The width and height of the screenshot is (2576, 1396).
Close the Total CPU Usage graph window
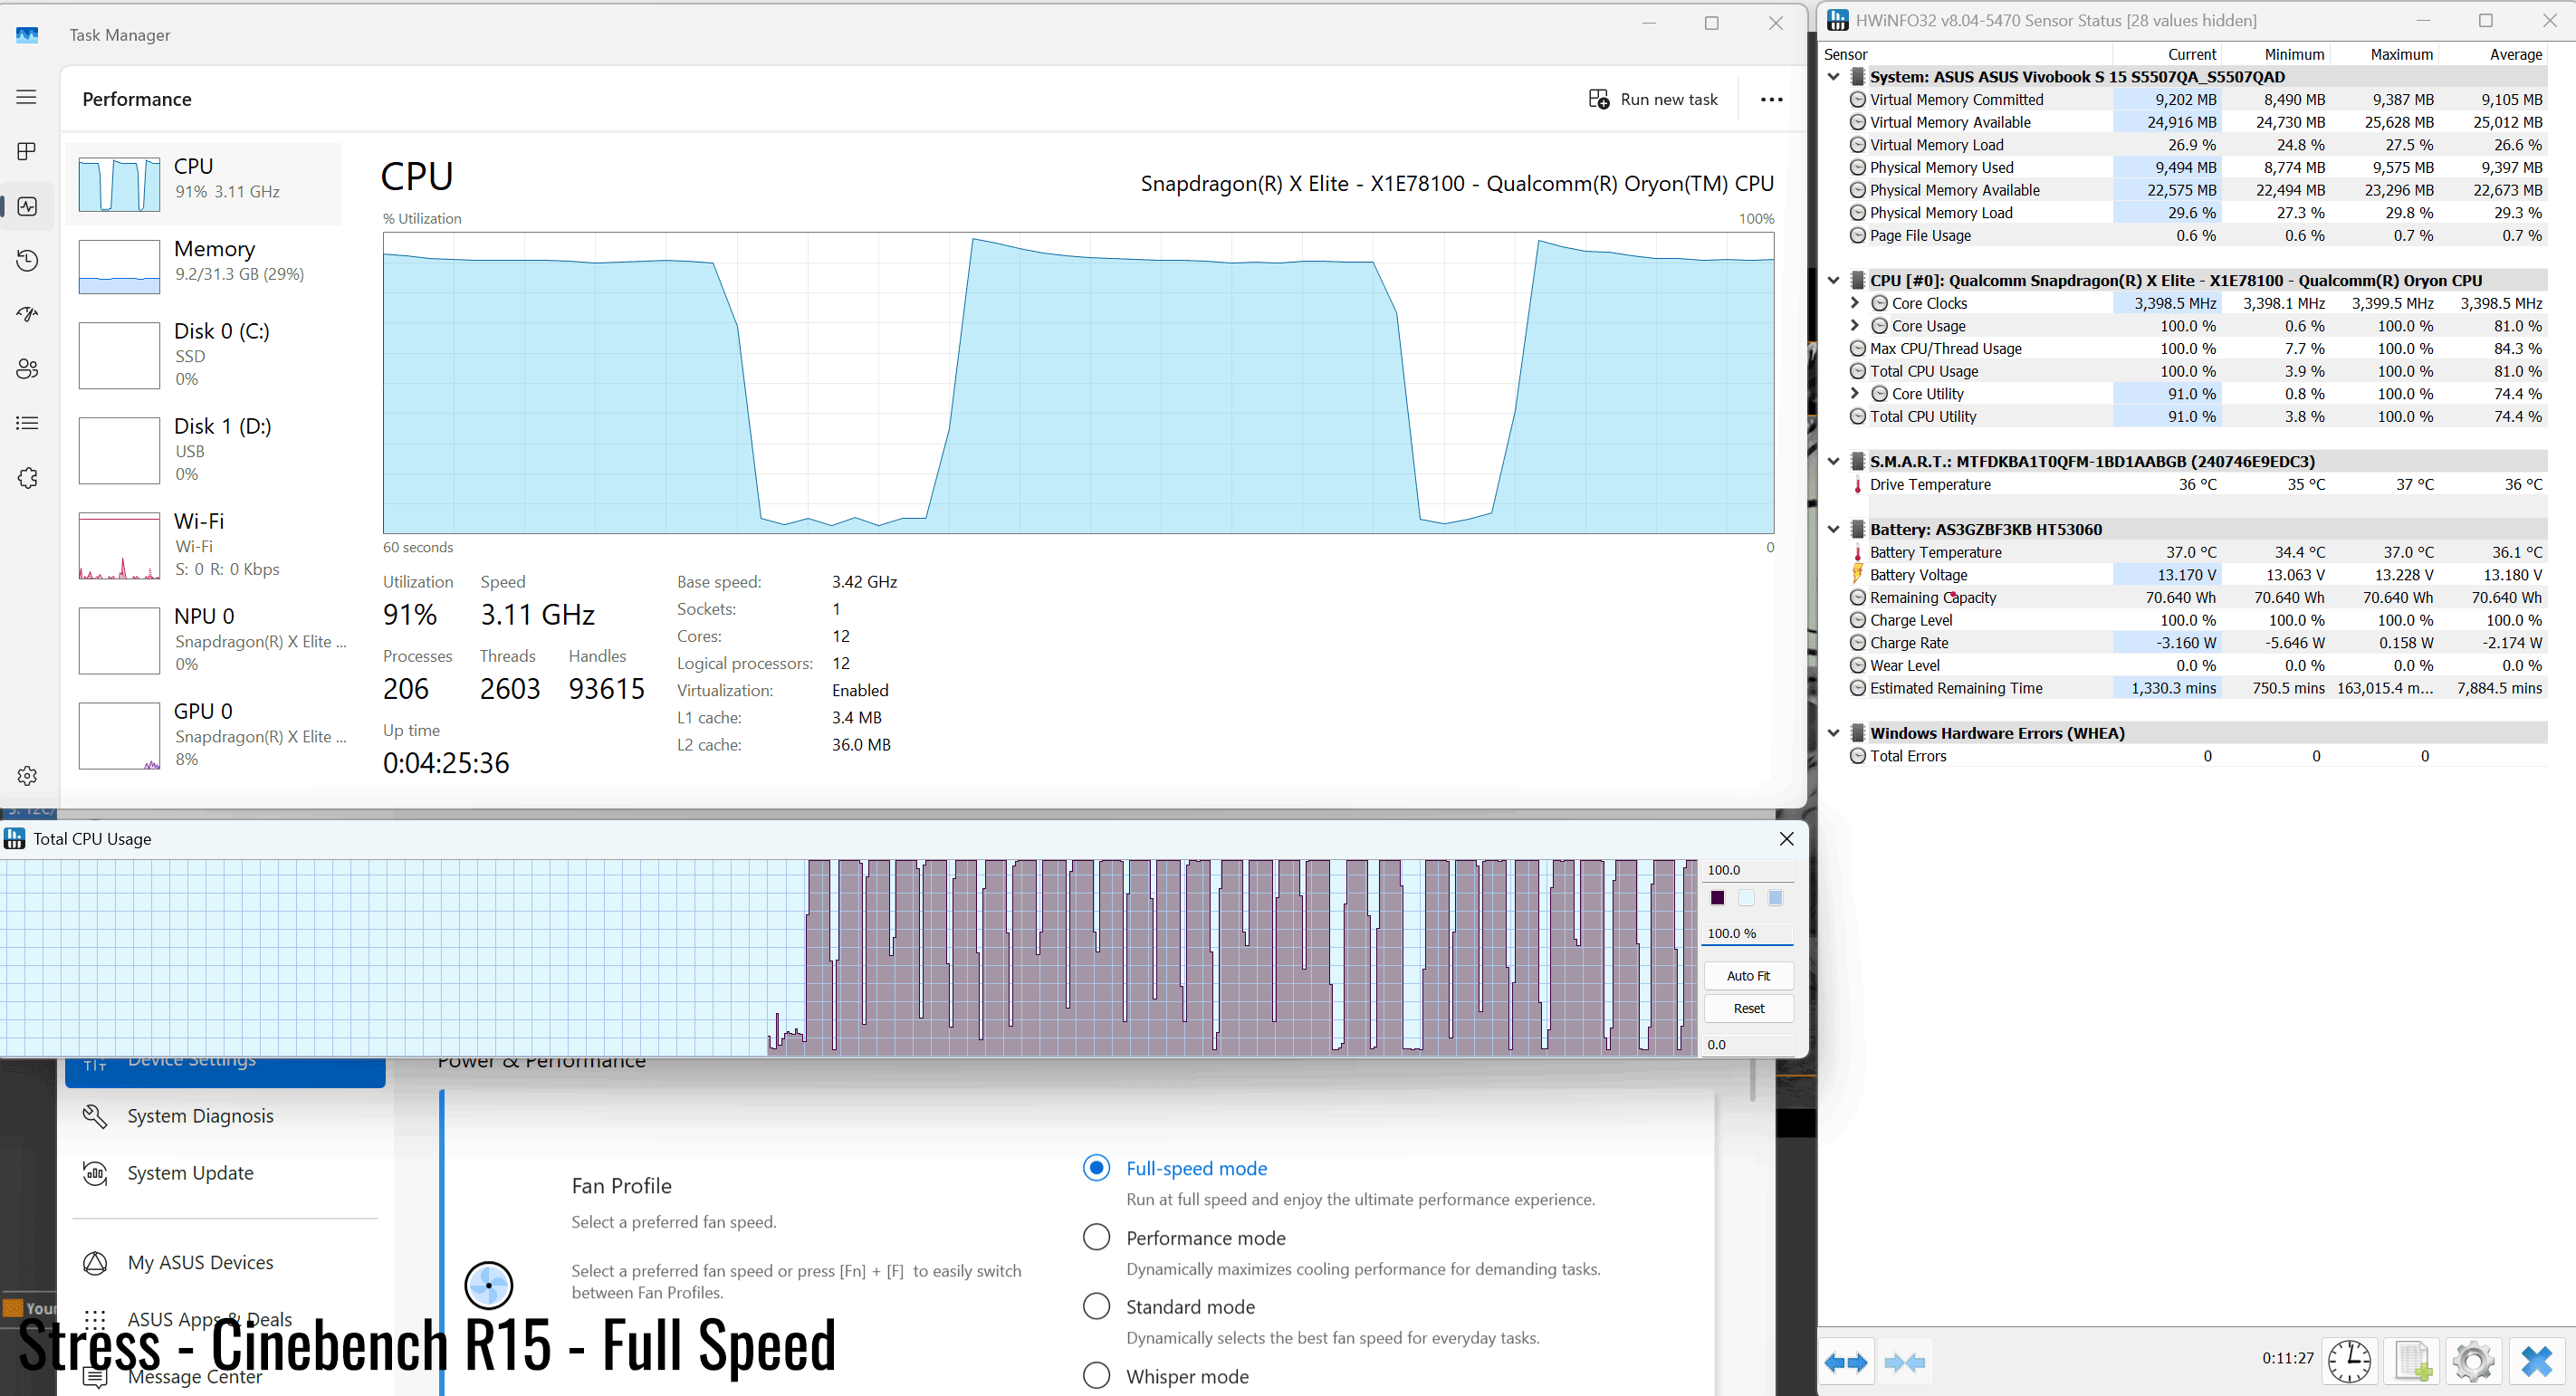click(1786, 839)
